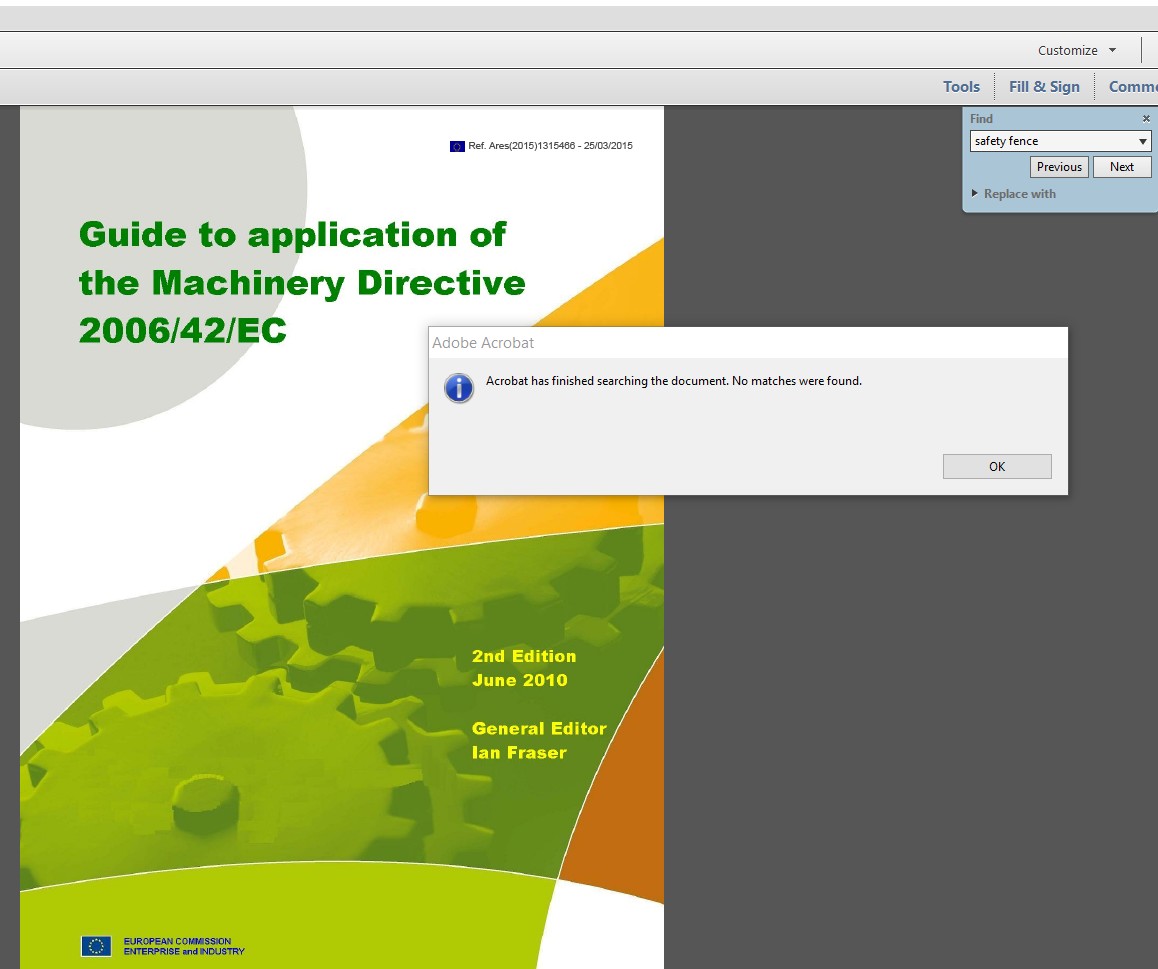This screenshot has height=969, width=1158.
Task: Click the green Machinery Directive title text
Action: pyautogui.click(x=302, y=283)
